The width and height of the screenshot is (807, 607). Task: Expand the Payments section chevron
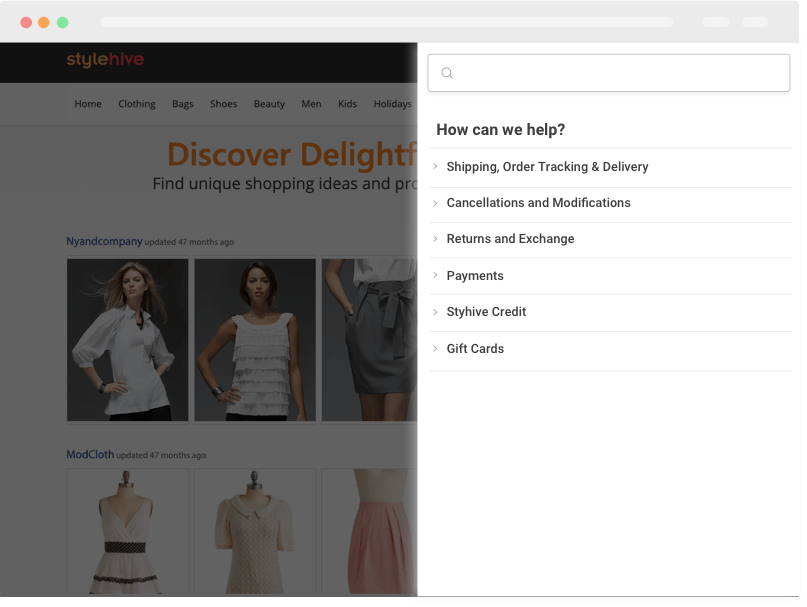pos(435,275)
